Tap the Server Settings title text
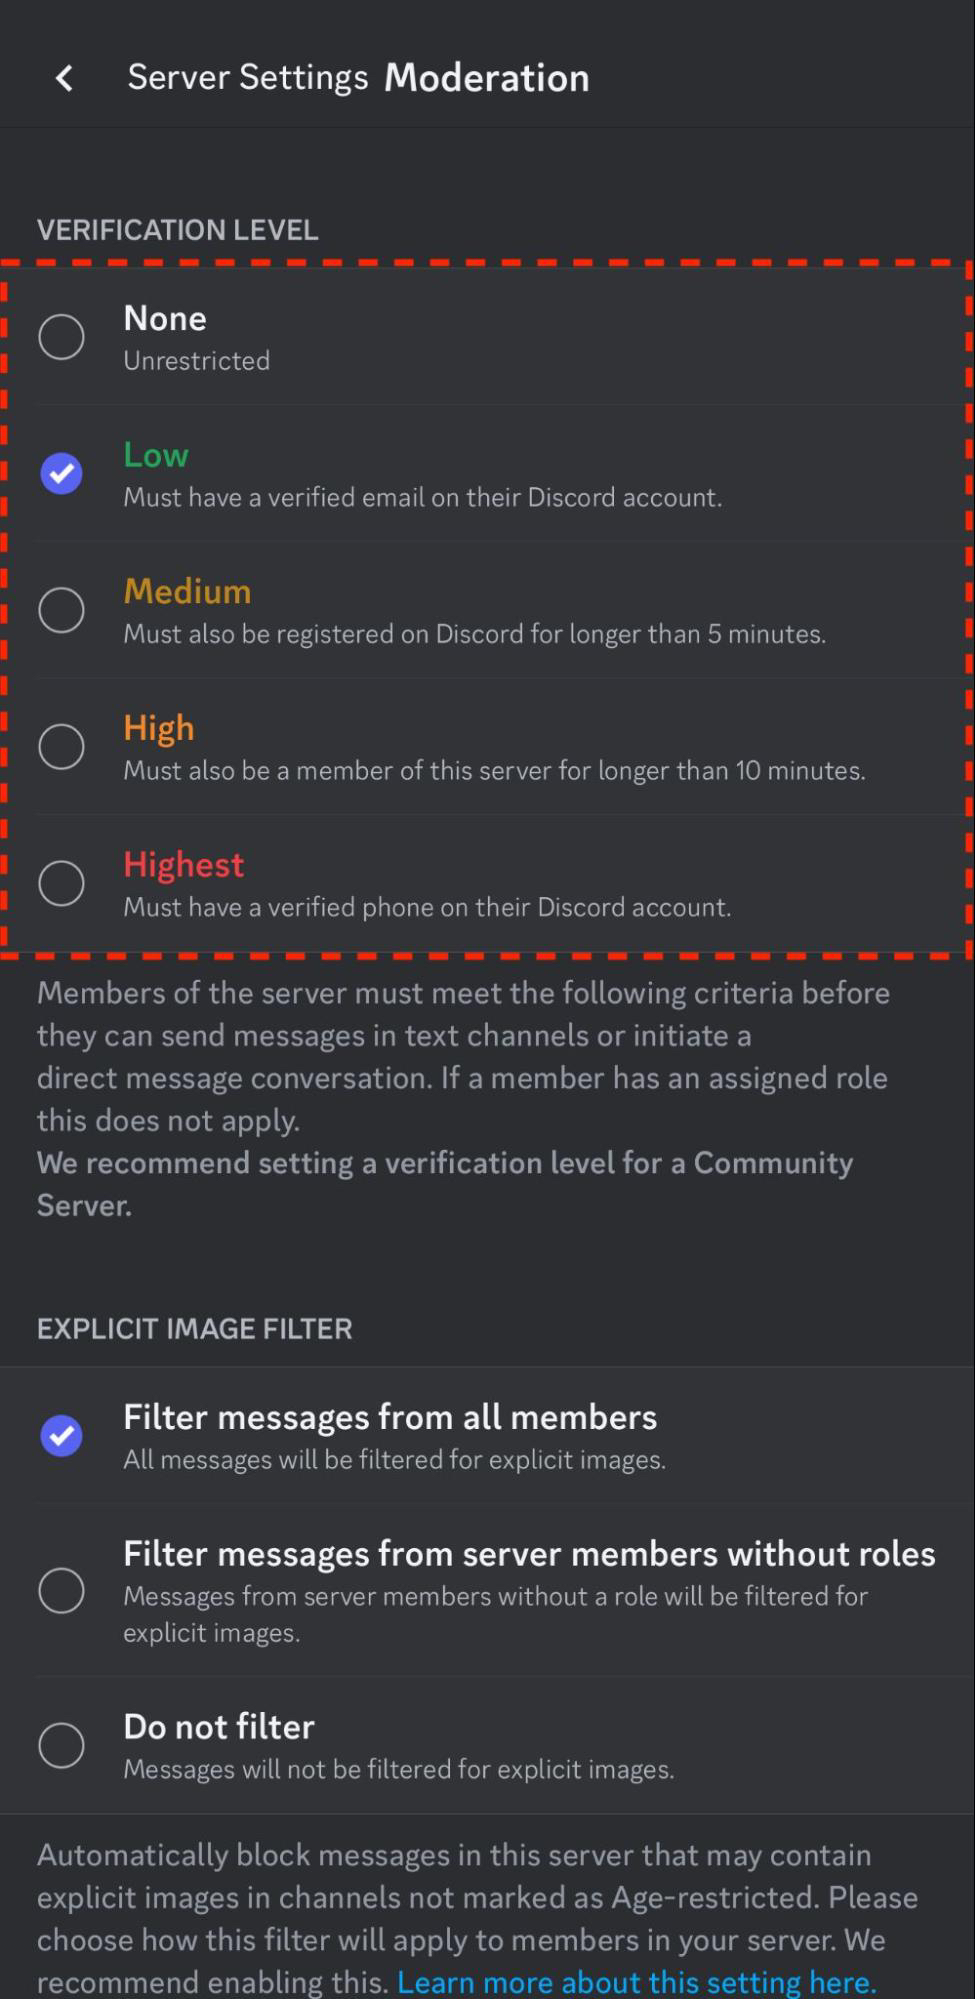This screenshot has height=1999, width=975. (248, 78)
